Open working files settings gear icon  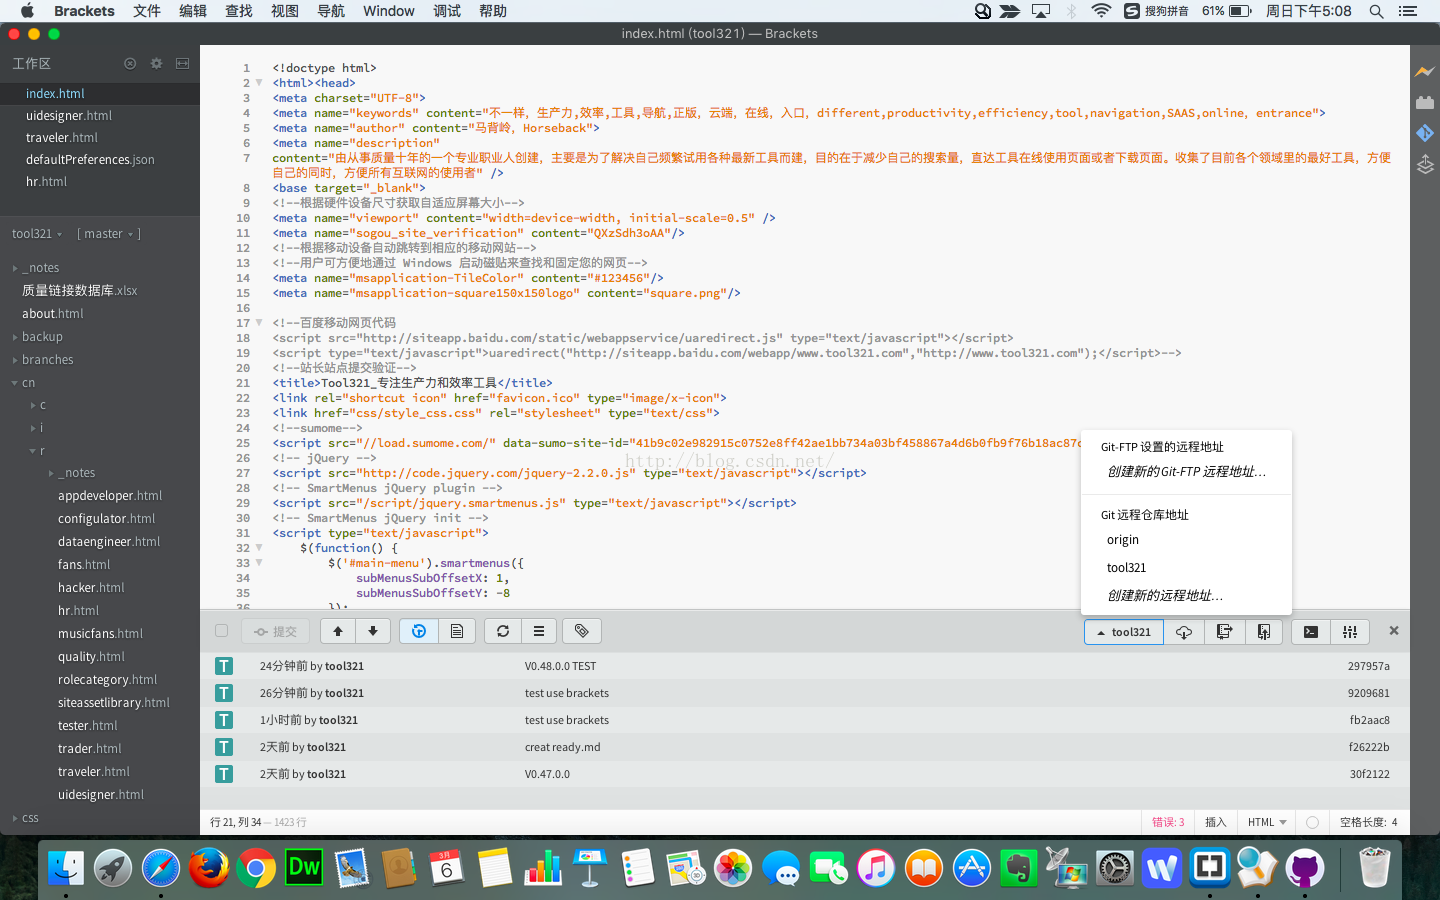156,63
